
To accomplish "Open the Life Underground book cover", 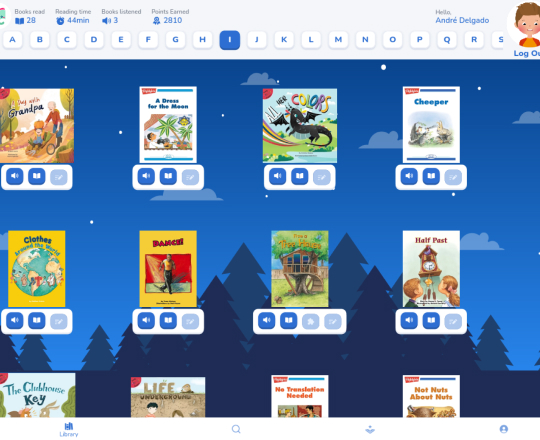I will click(x=168, y=397).
